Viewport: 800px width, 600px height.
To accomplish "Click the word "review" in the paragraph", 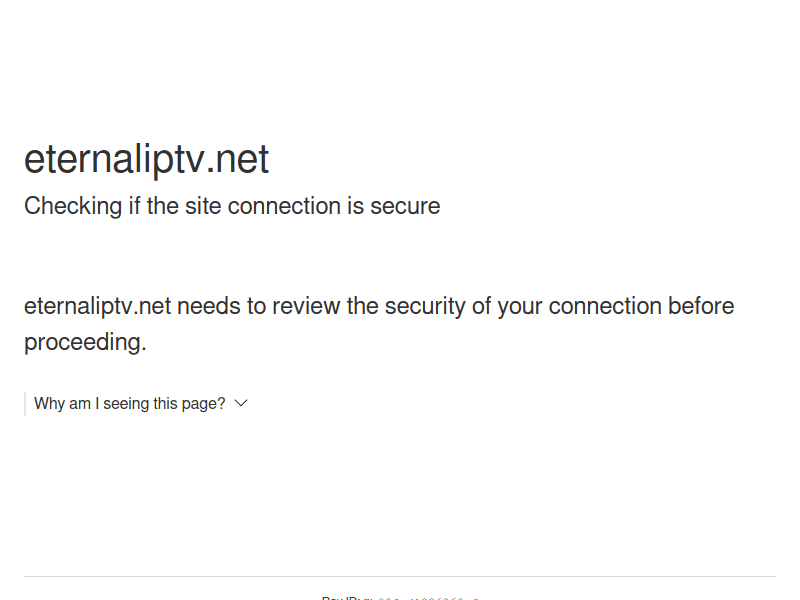I will coord(306,306).
